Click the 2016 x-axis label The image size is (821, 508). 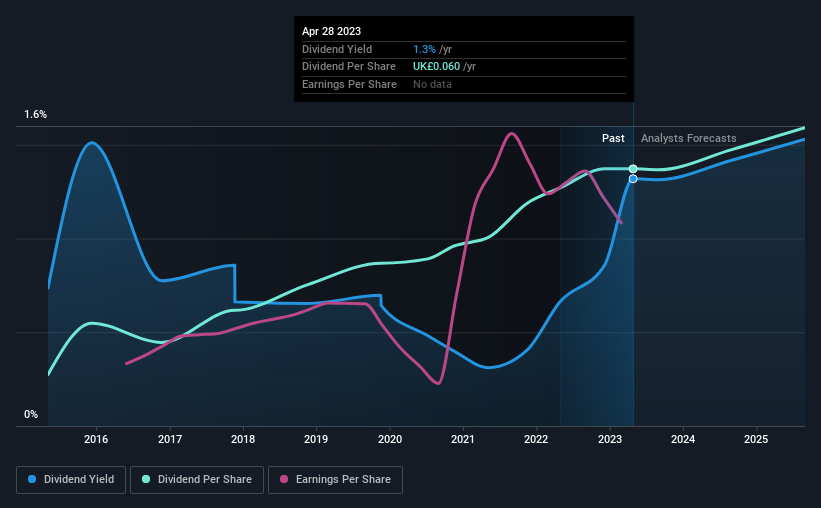pos(96,439)
